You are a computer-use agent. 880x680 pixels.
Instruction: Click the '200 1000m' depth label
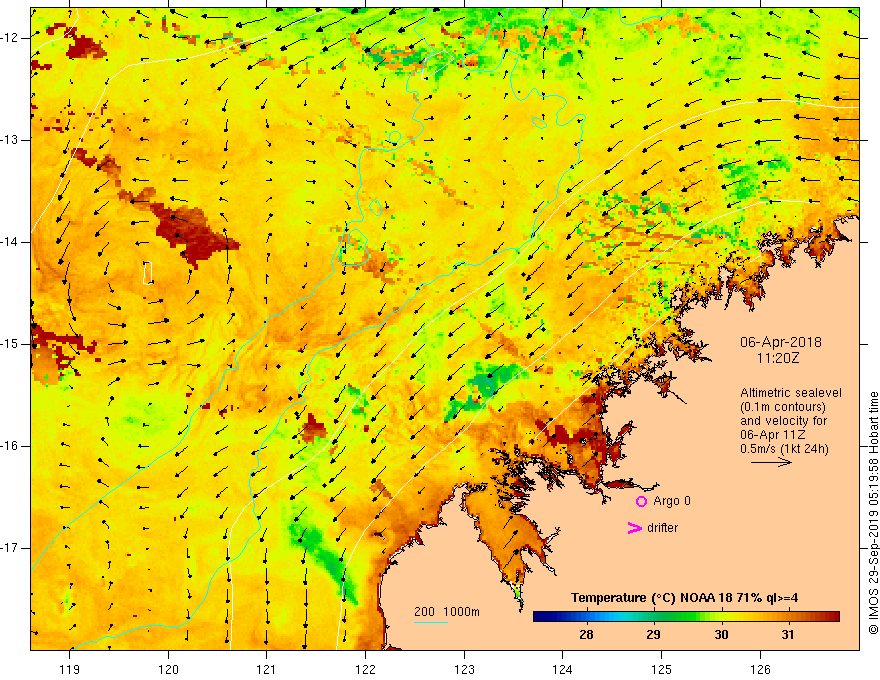coord(447,612)
